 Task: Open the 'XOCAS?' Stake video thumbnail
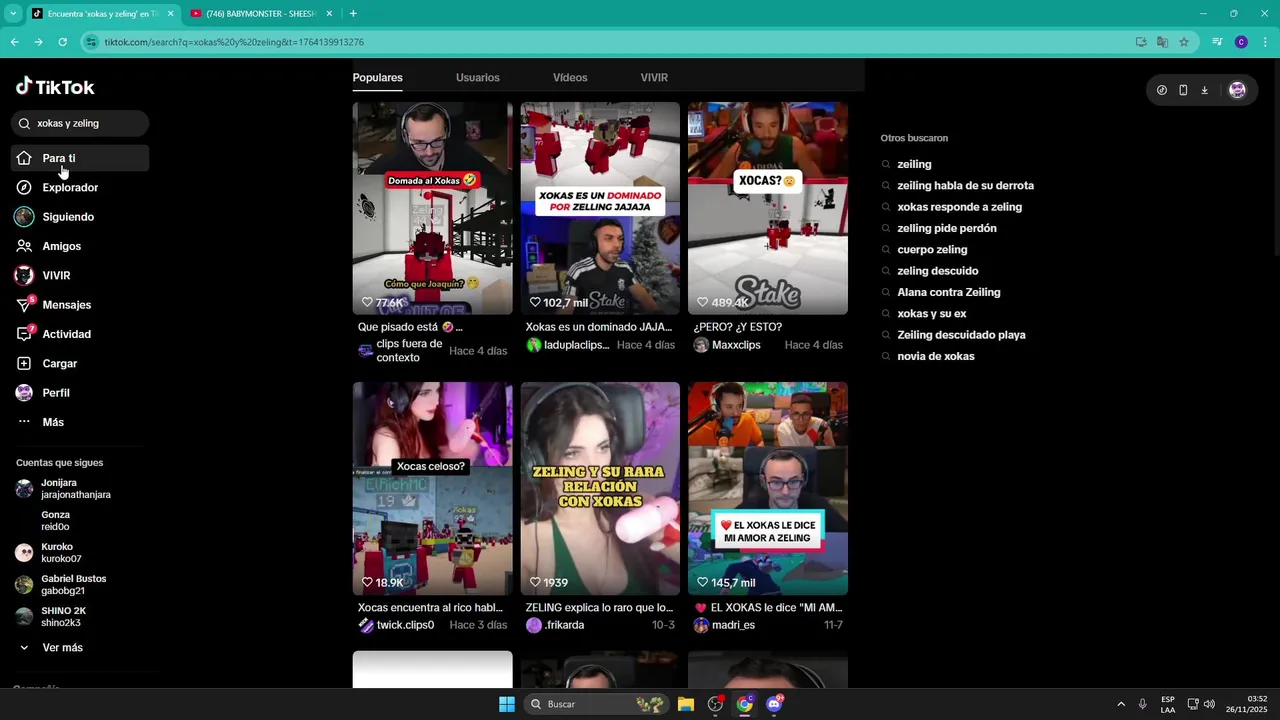(768, 208)
